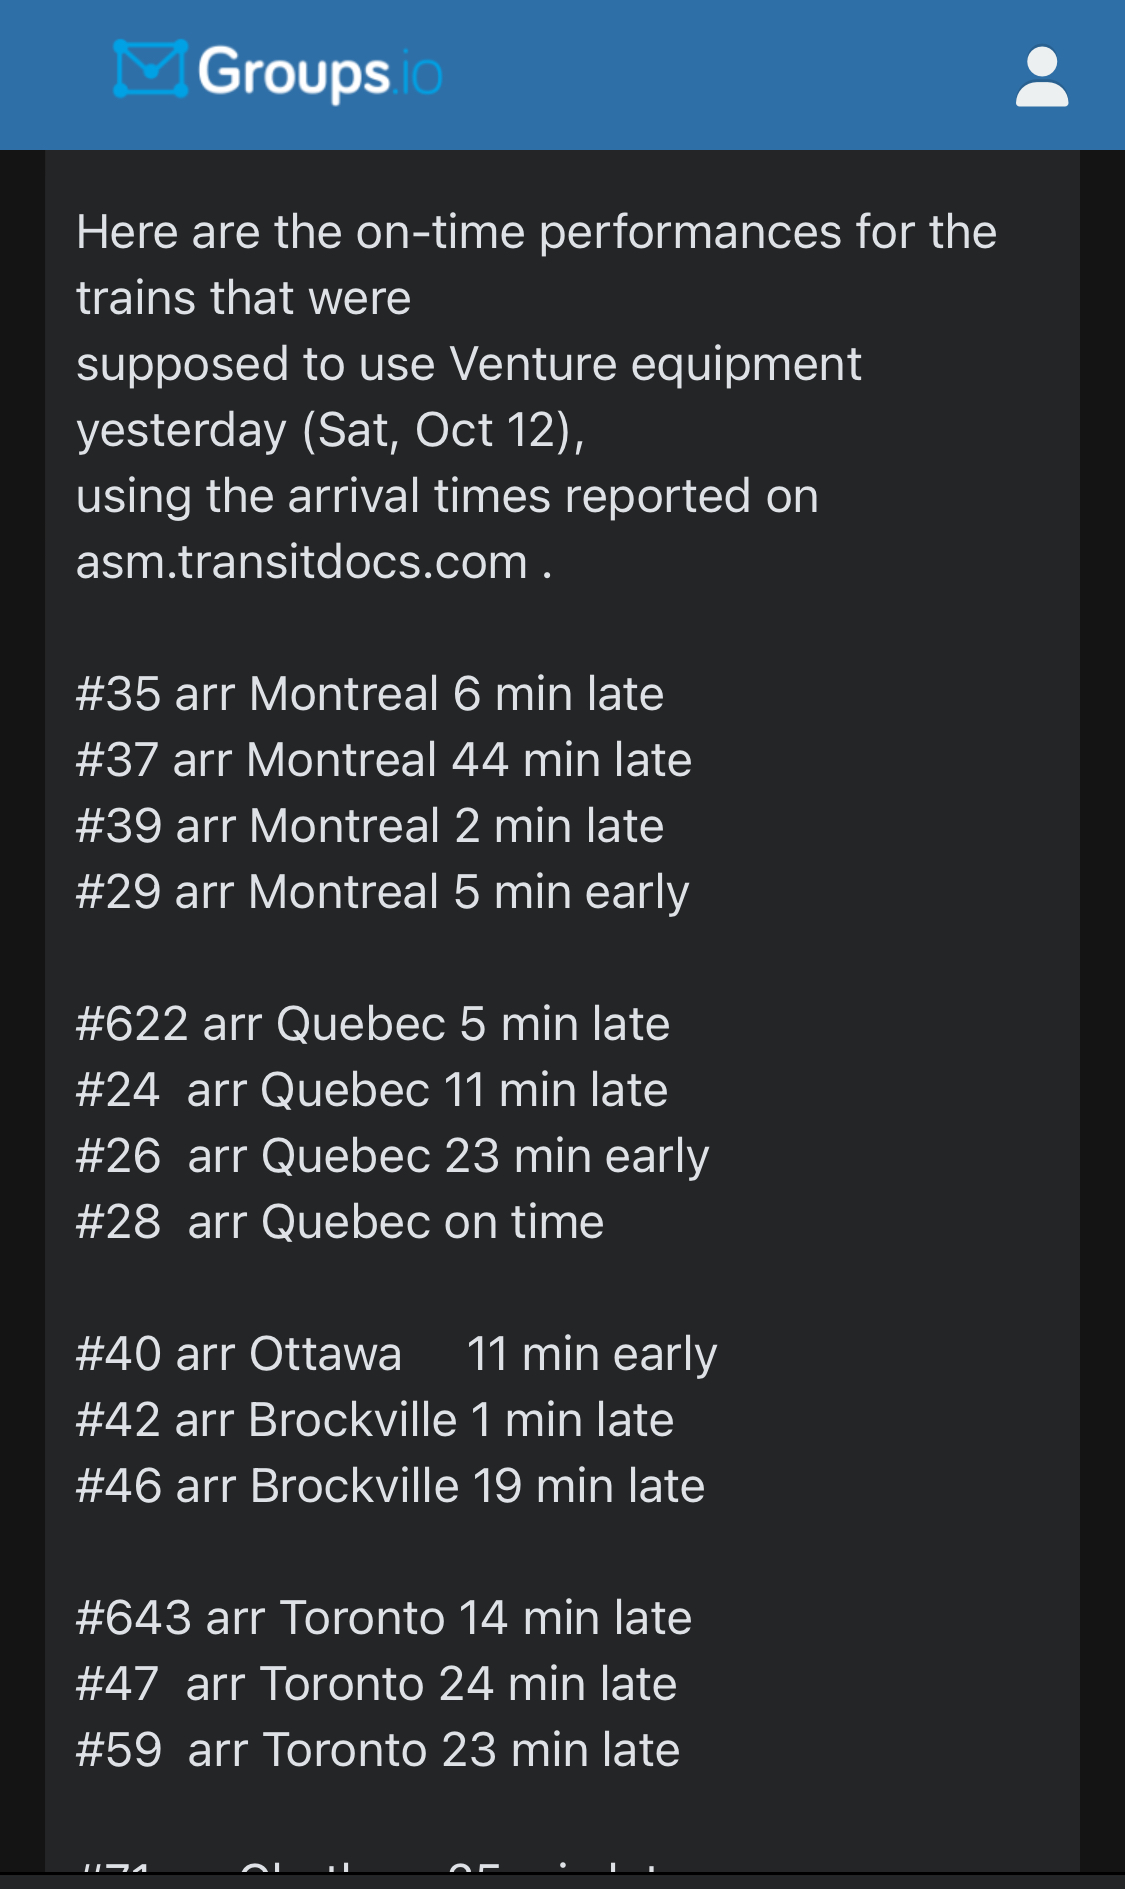Click the '#46 arr Brockville 19 min late' line
The image size is (1125, 1889).
coord(390,1486)
